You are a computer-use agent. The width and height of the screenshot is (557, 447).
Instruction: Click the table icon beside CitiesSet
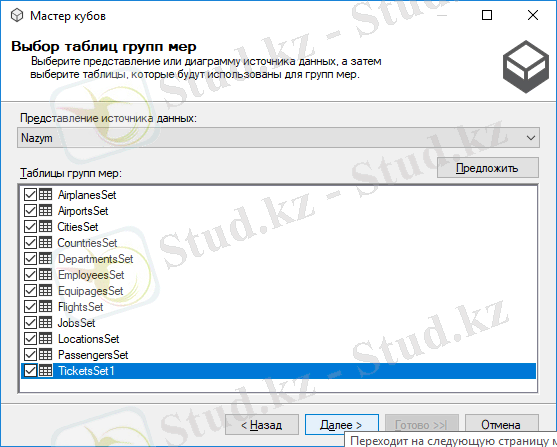click(x=45, y=226)
